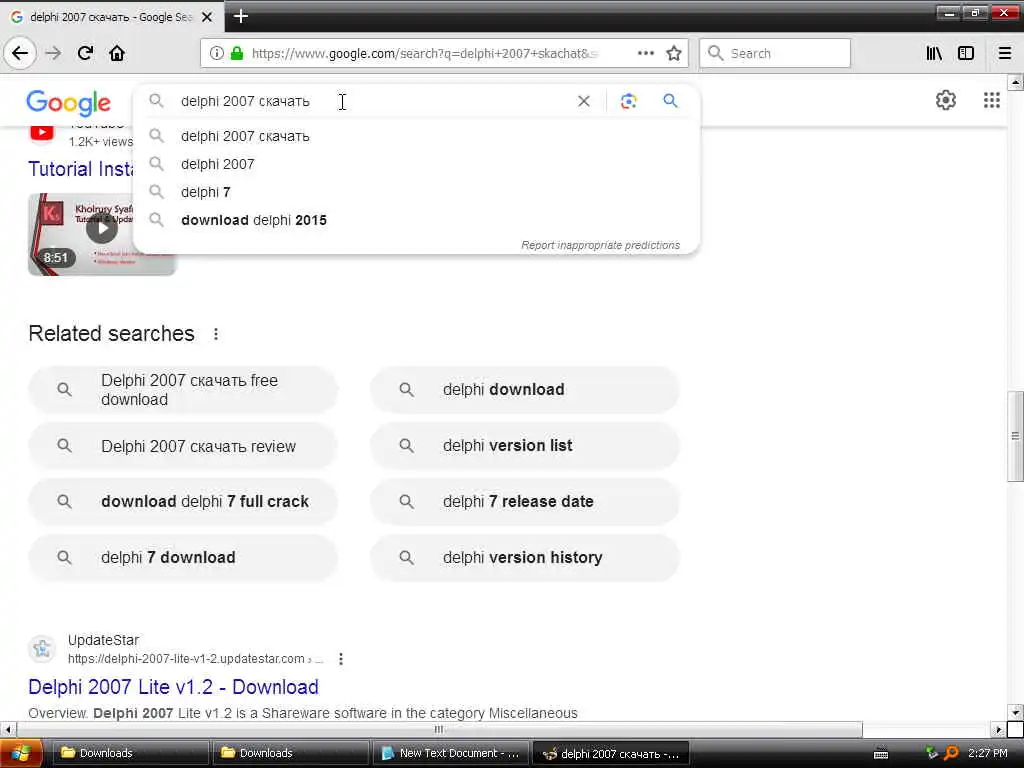The width and height of the screenshot is (1024, 768).
Task: Click the scroll down arrow
Action: coord(1015,712)
